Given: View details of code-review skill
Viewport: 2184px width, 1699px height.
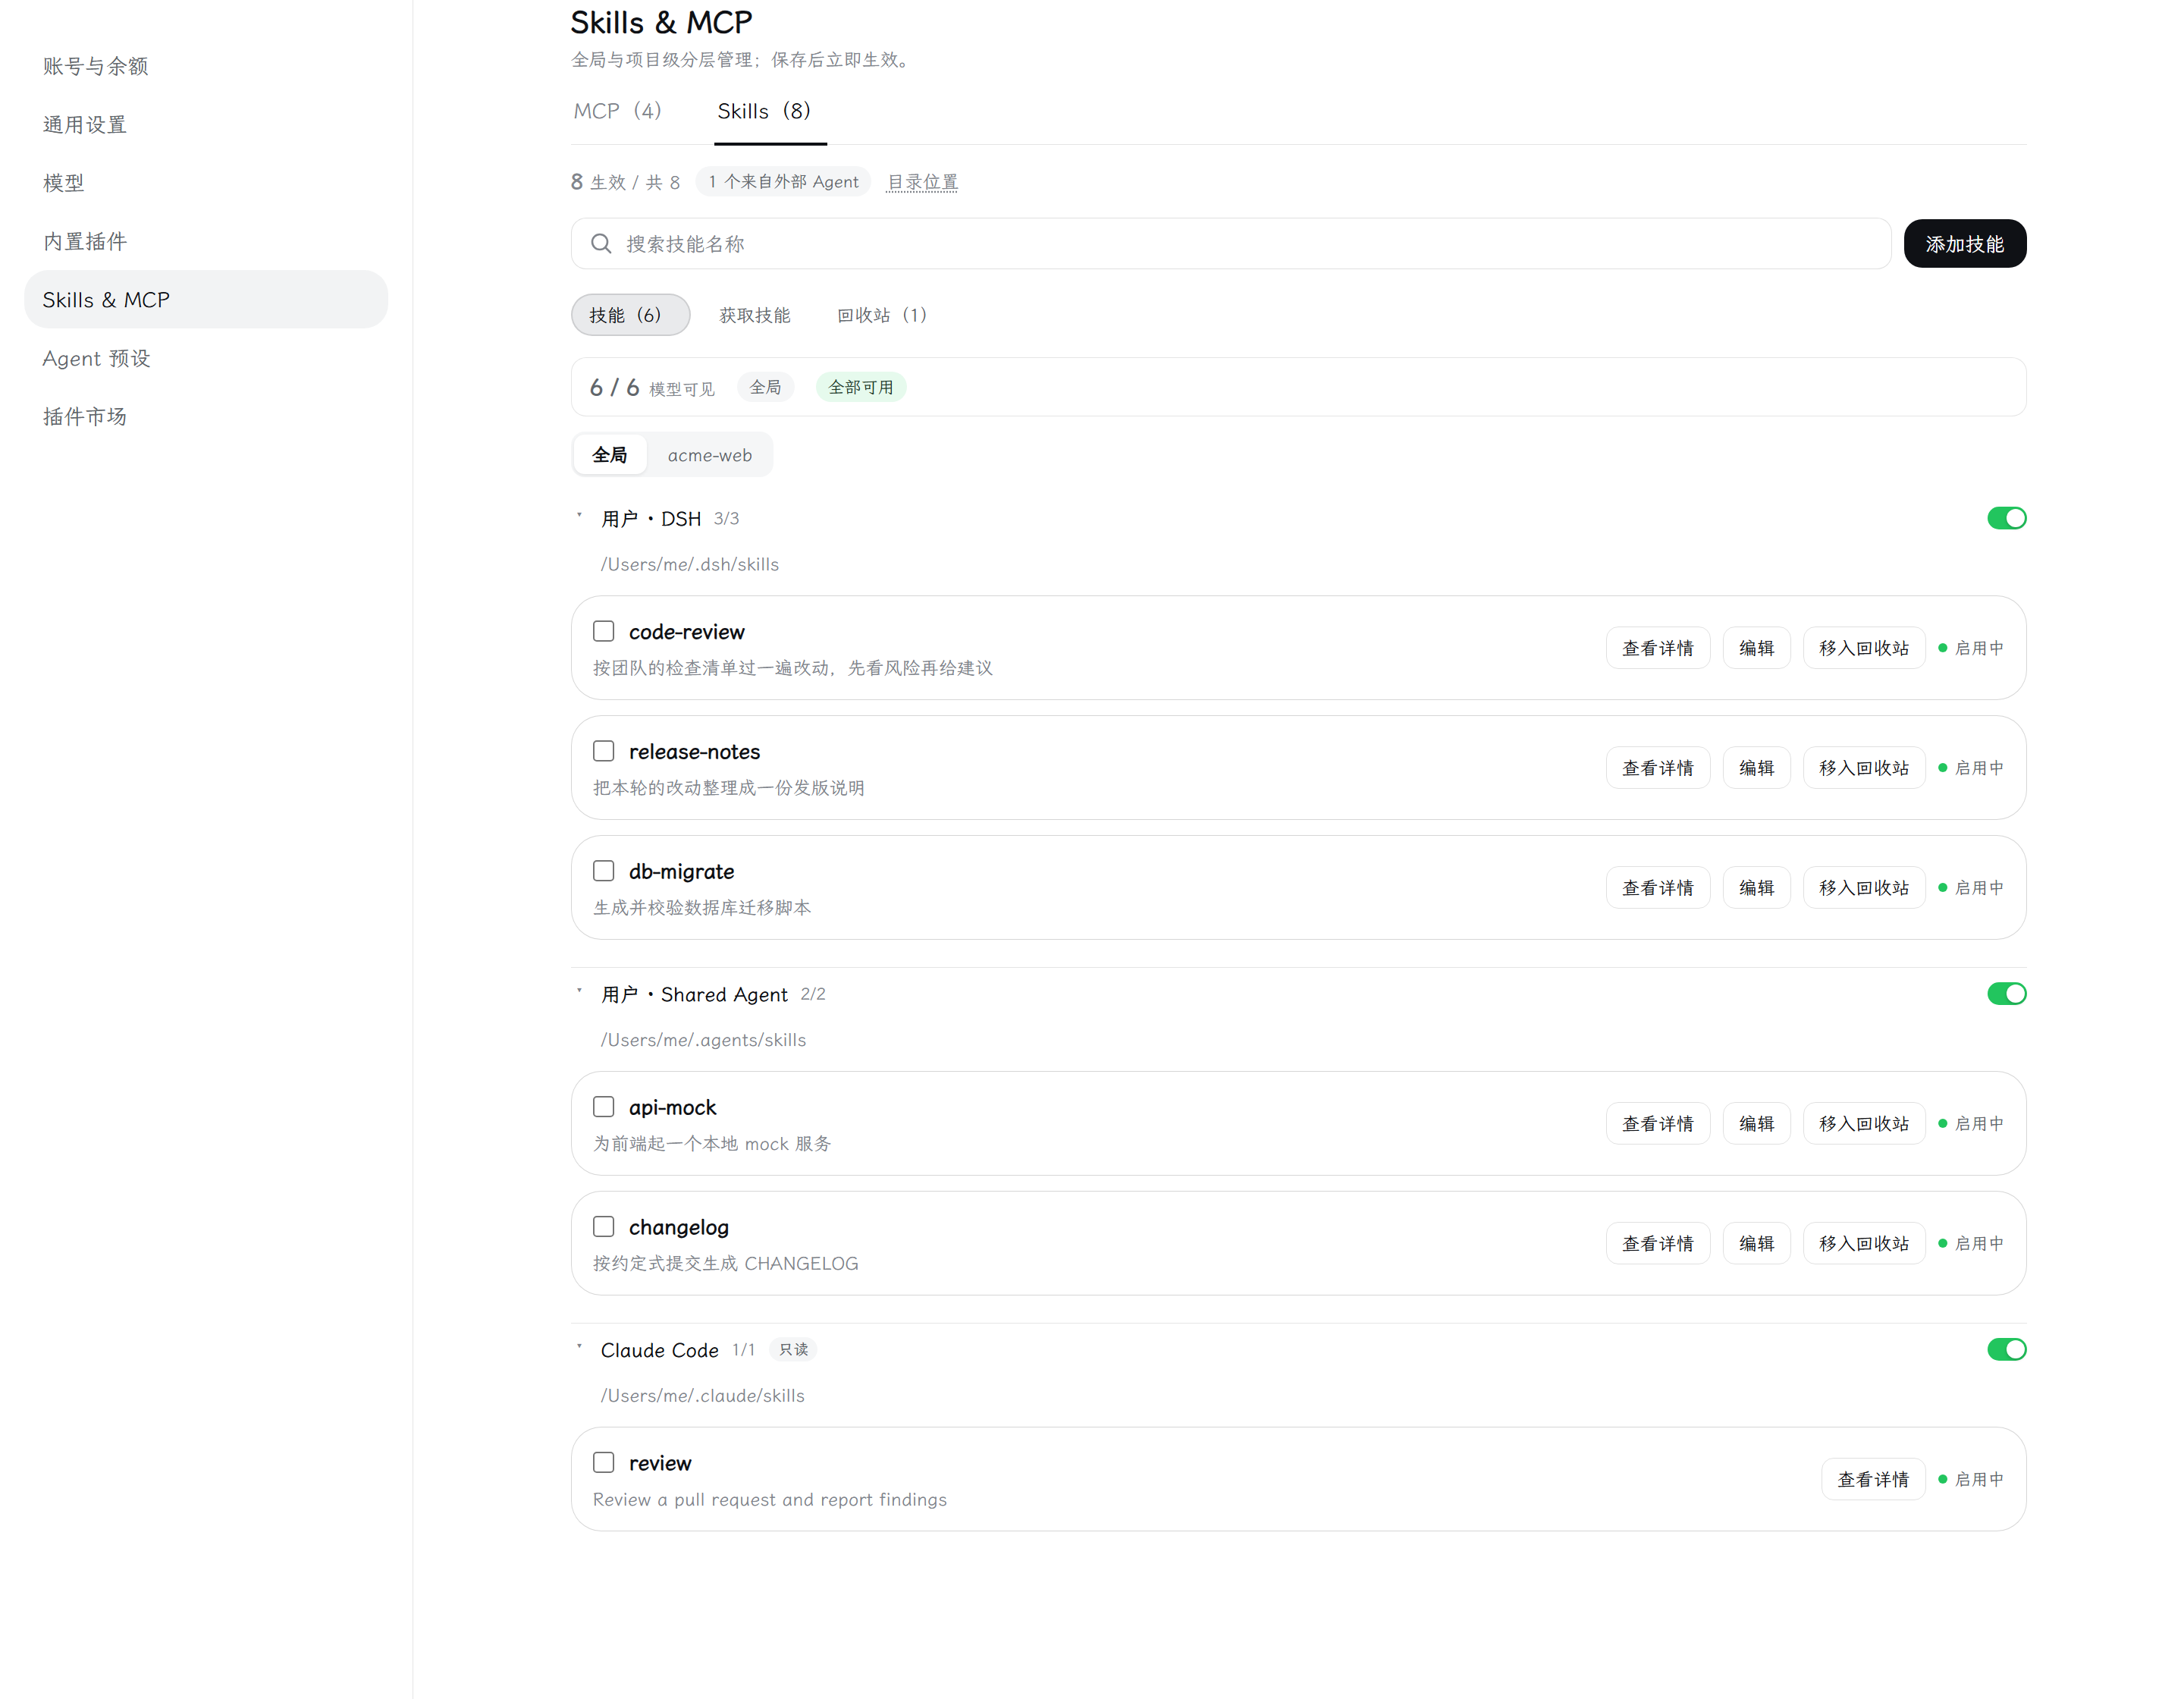Looking at the screenshot, I should click(1658, 648).
